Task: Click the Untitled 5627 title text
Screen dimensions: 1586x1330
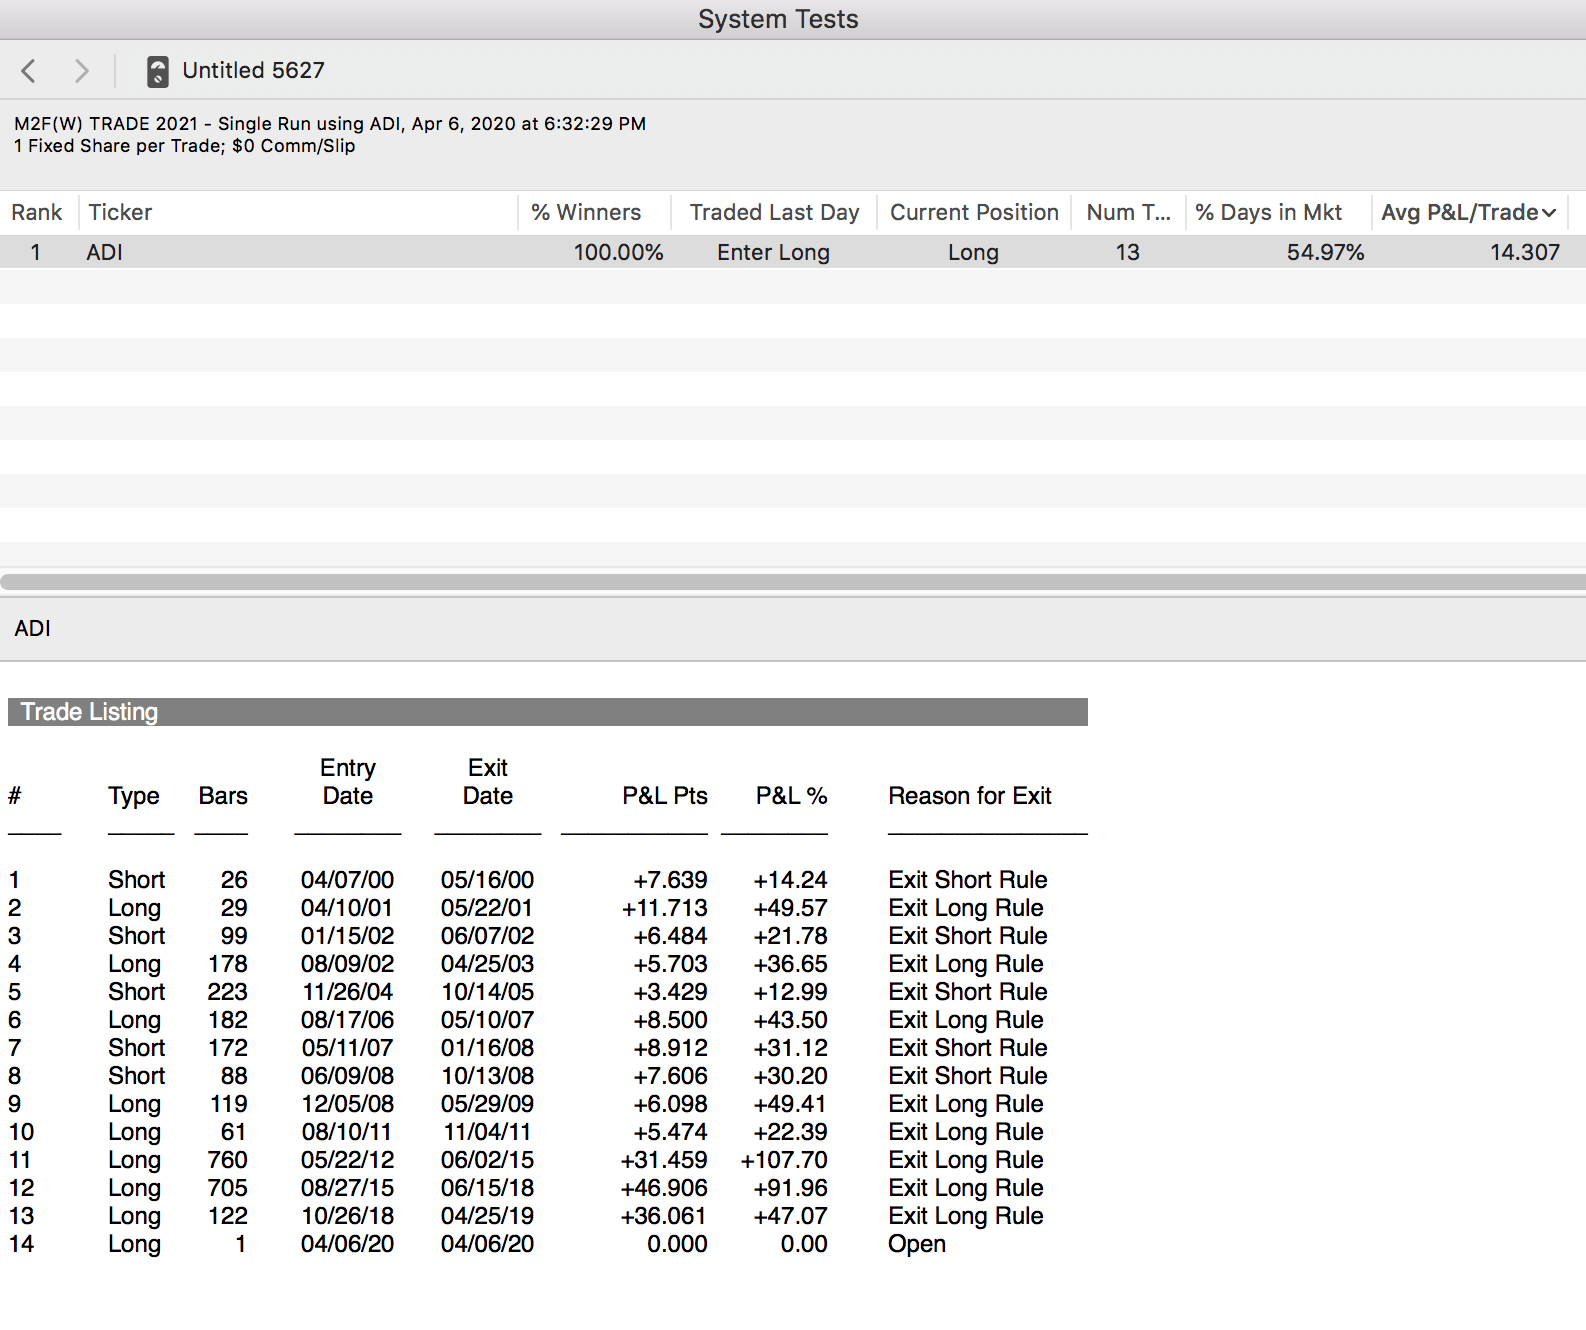Action: point(253,71)
